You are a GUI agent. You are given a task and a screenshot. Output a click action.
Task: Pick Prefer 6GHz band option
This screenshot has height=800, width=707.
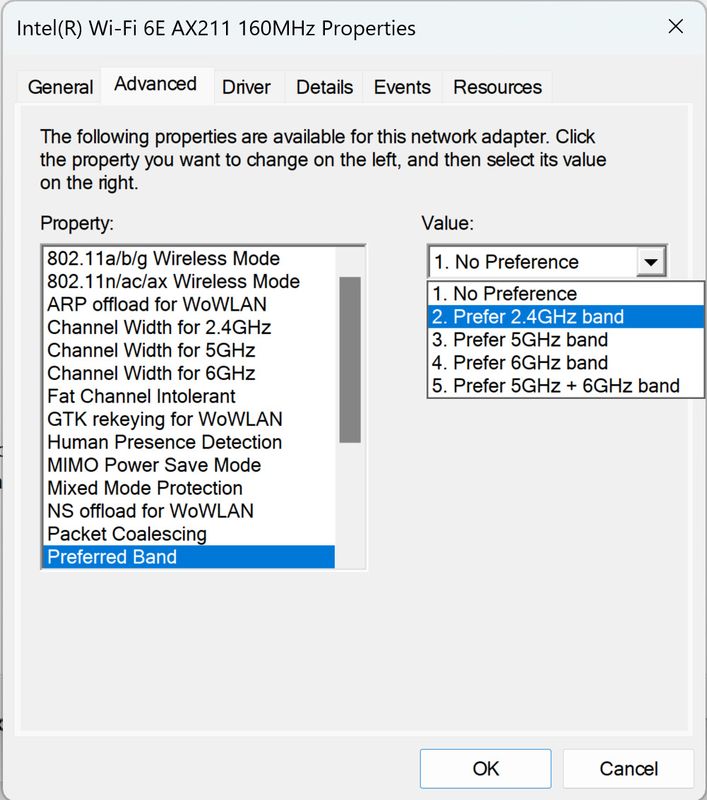click(520, 363)
